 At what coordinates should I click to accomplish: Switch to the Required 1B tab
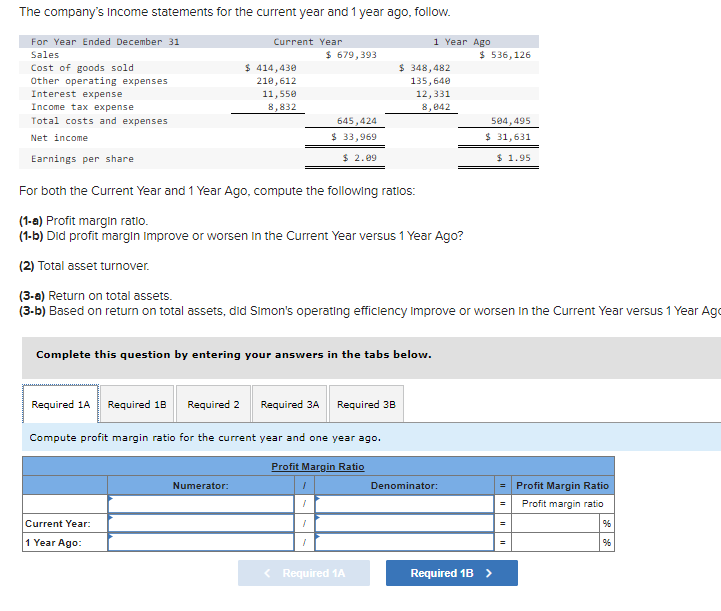[137, 404]
